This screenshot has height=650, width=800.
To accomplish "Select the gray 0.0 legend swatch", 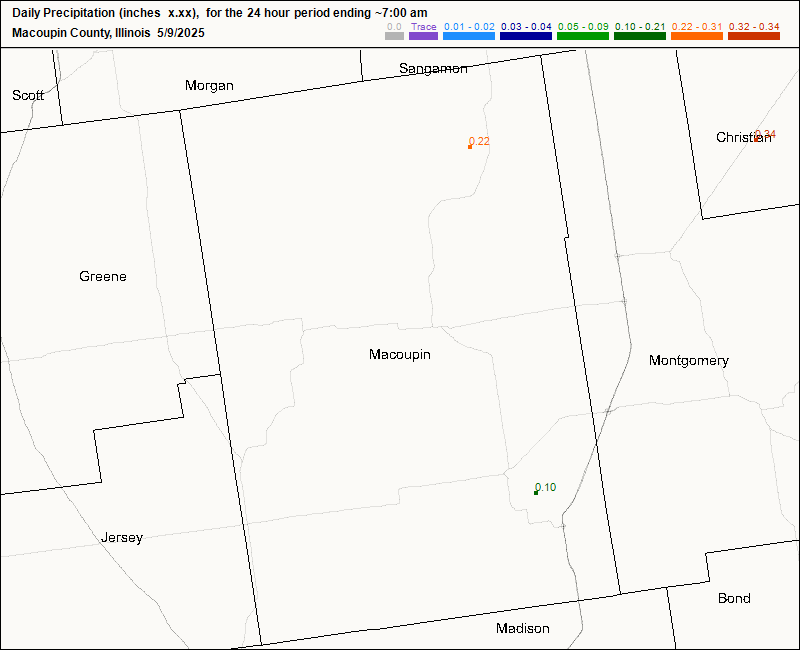I will pyautogui.click(x=395, y=36).
